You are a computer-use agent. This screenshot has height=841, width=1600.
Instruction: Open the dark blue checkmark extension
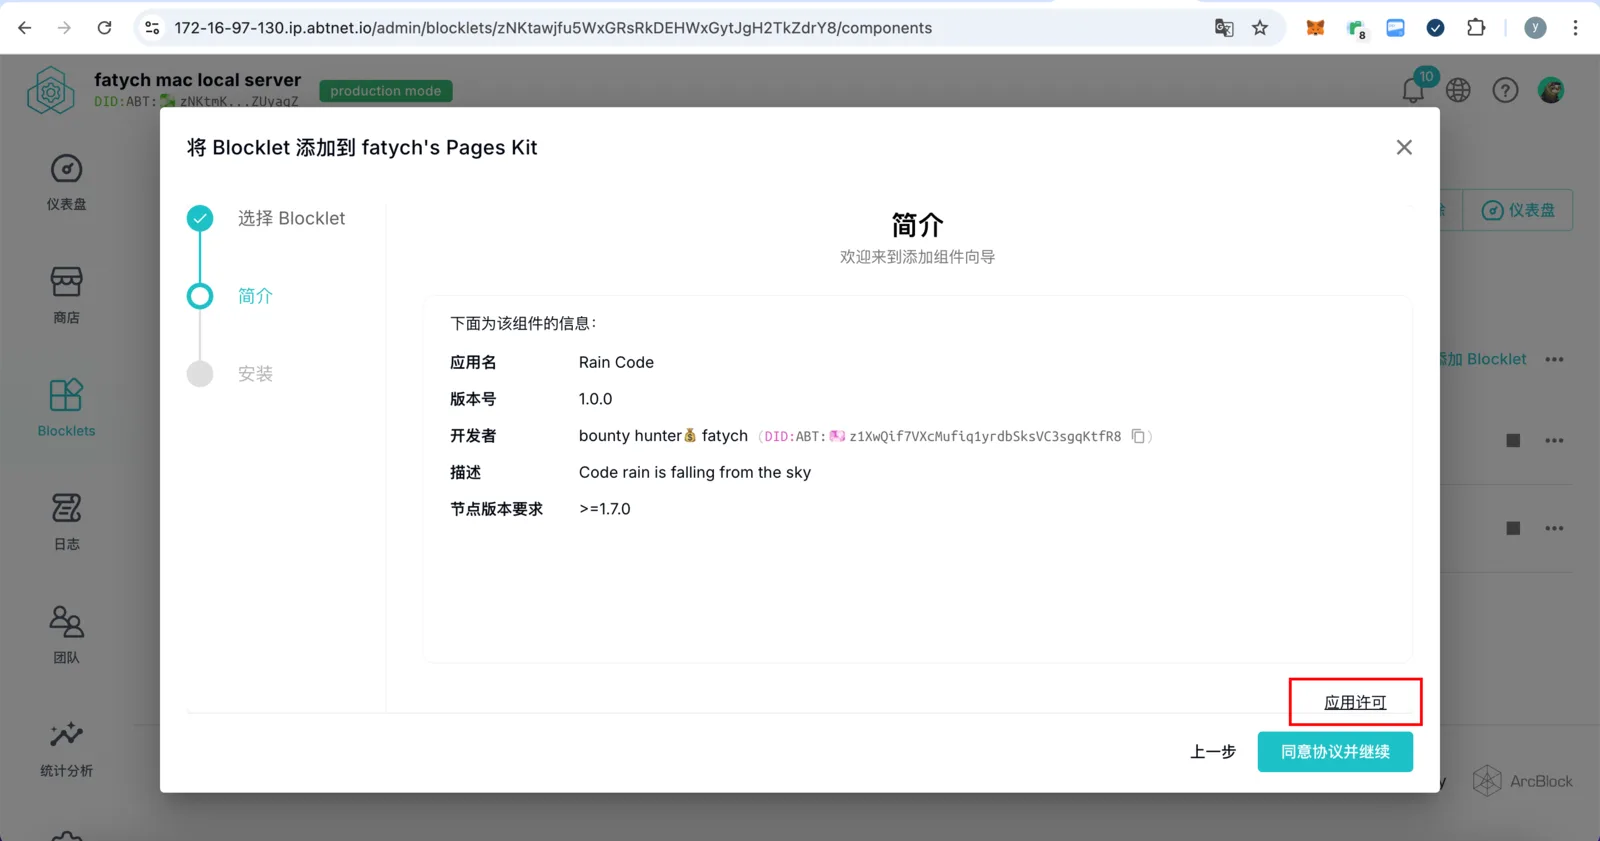point(1435,28)
